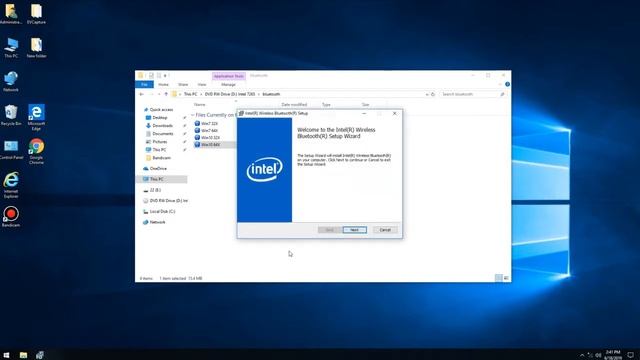Viewport: 640px width, 360px height.
Task: Select the Google Chrome desktop icon
Action: click(x=36, y=151)
